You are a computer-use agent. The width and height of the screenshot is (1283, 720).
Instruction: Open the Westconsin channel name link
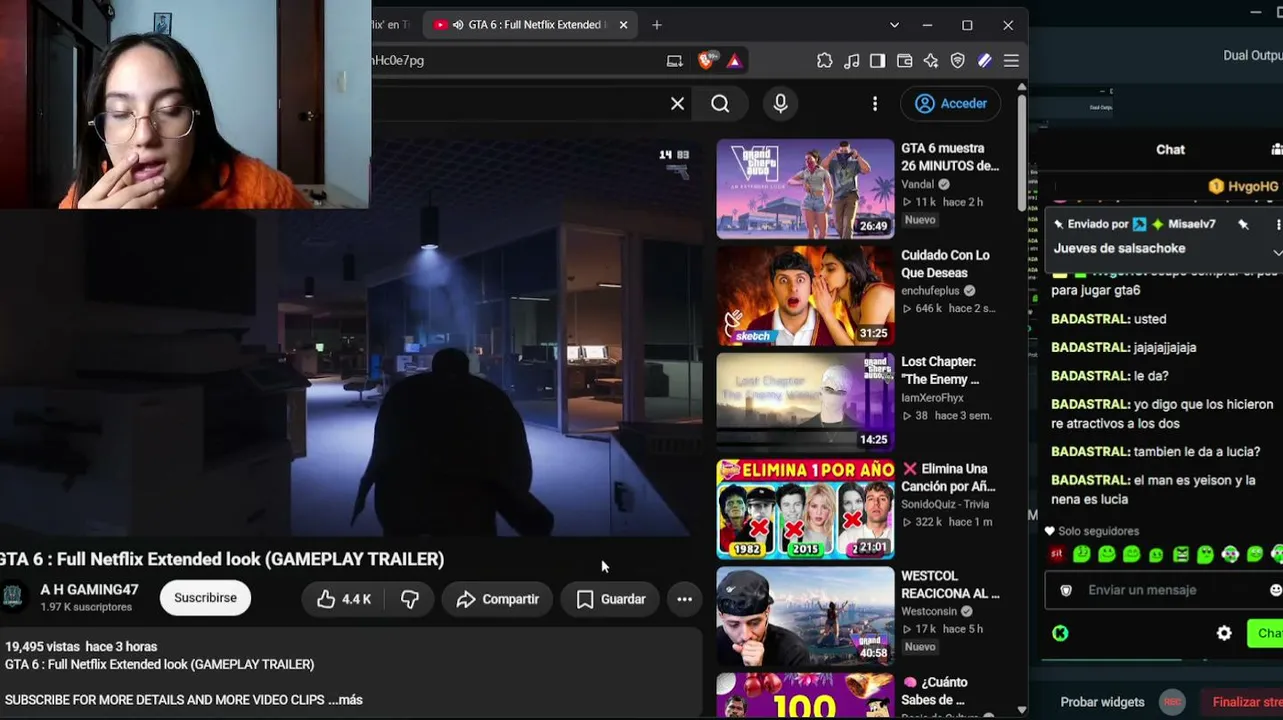pos(929,611)
